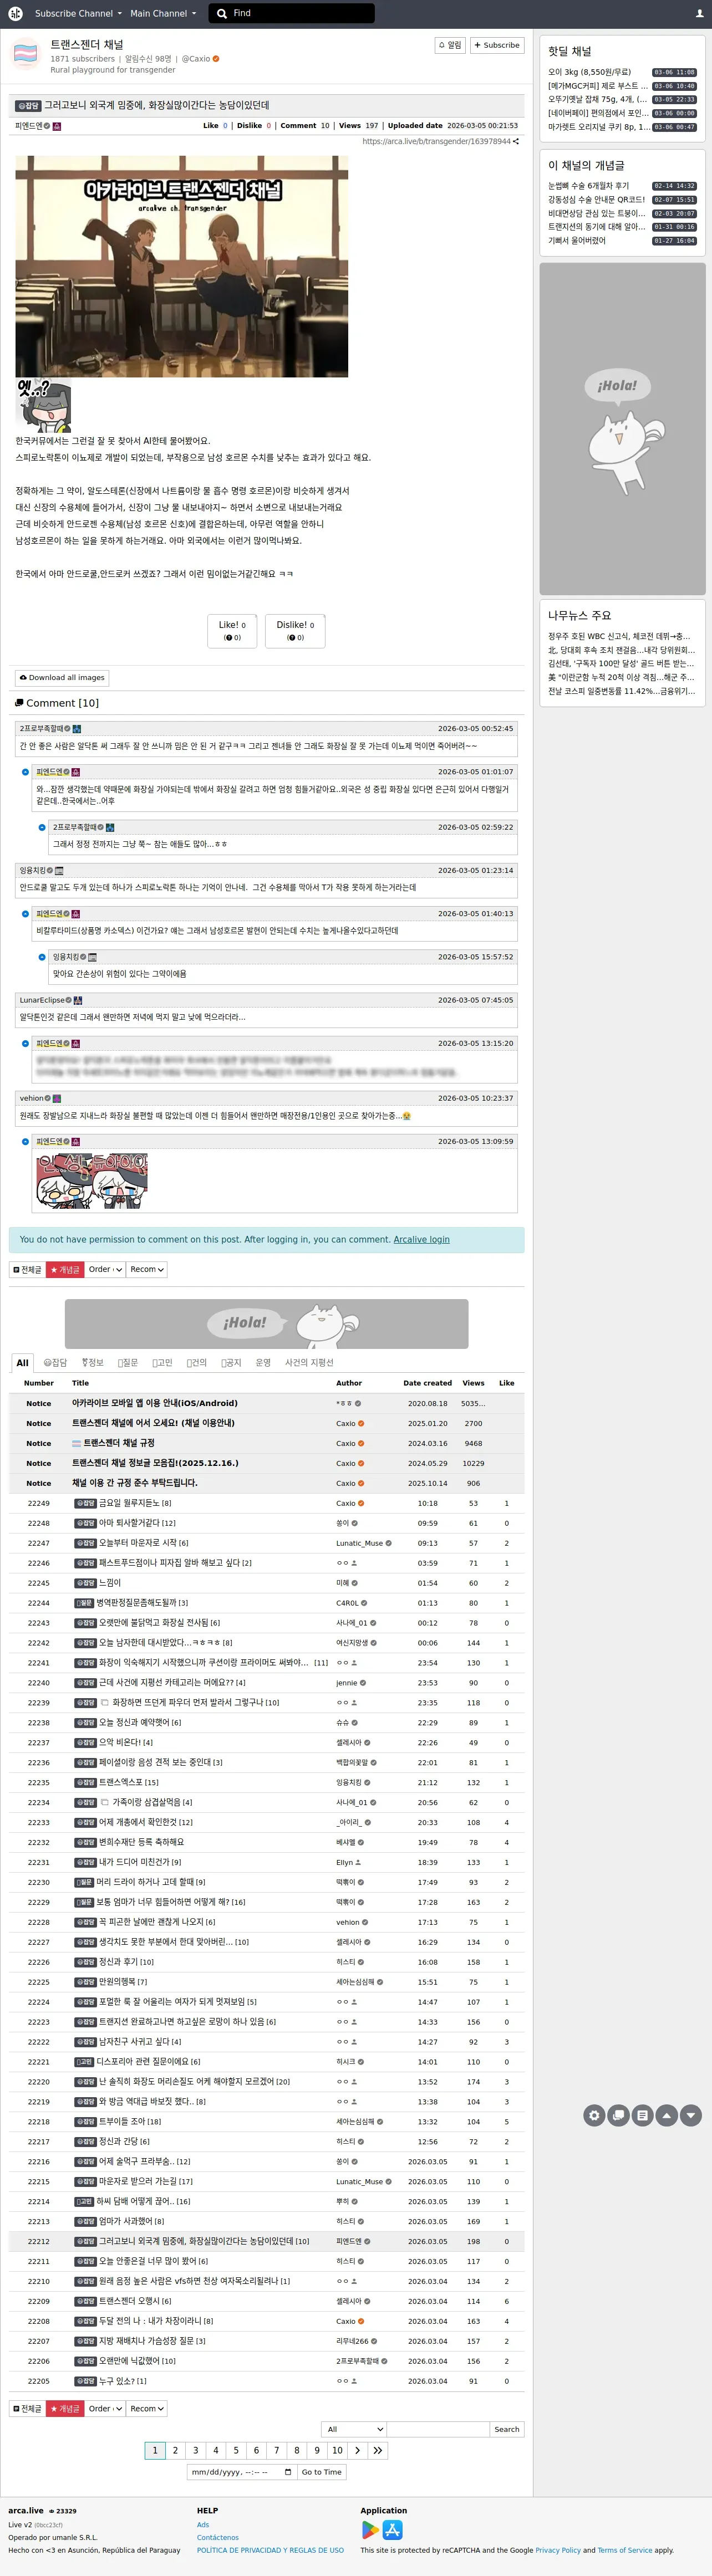This screenshot has height=2576, width=712.
Task: Click 엣..? emoticon sticker in post
Action: pos(43,404)
